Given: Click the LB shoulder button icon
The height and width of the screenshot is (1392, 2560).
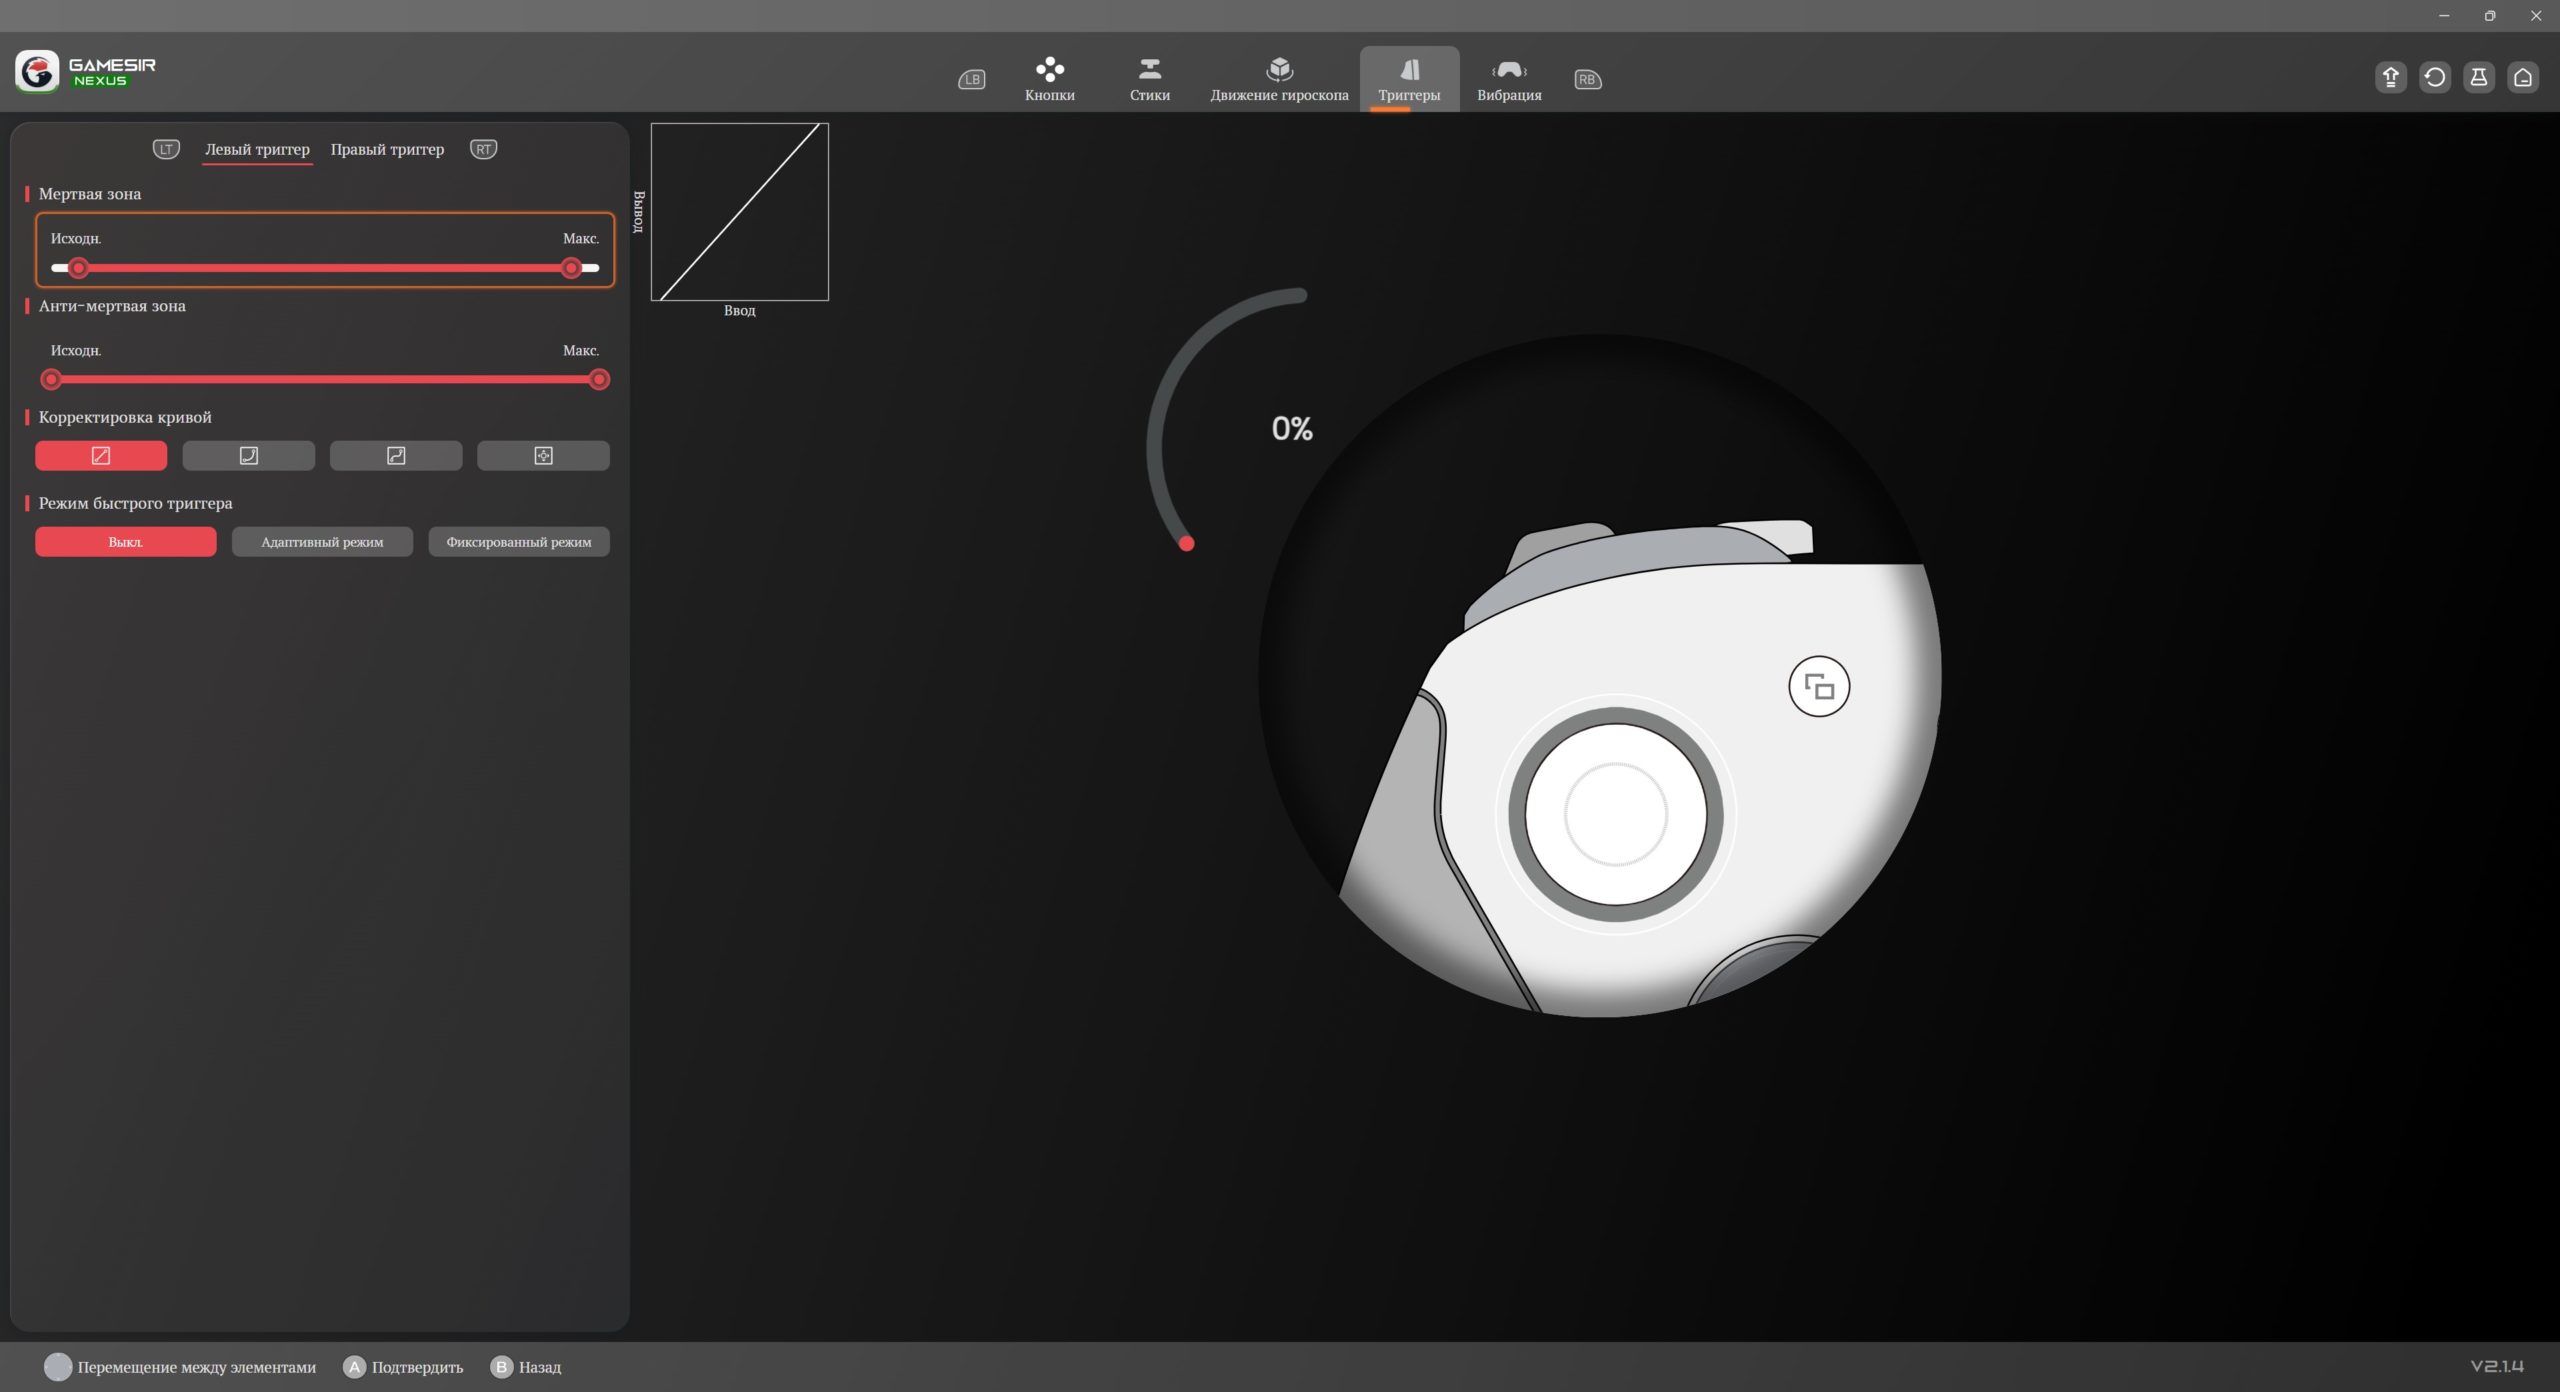Looking at the screenshot, I should [x=971, y=79].
